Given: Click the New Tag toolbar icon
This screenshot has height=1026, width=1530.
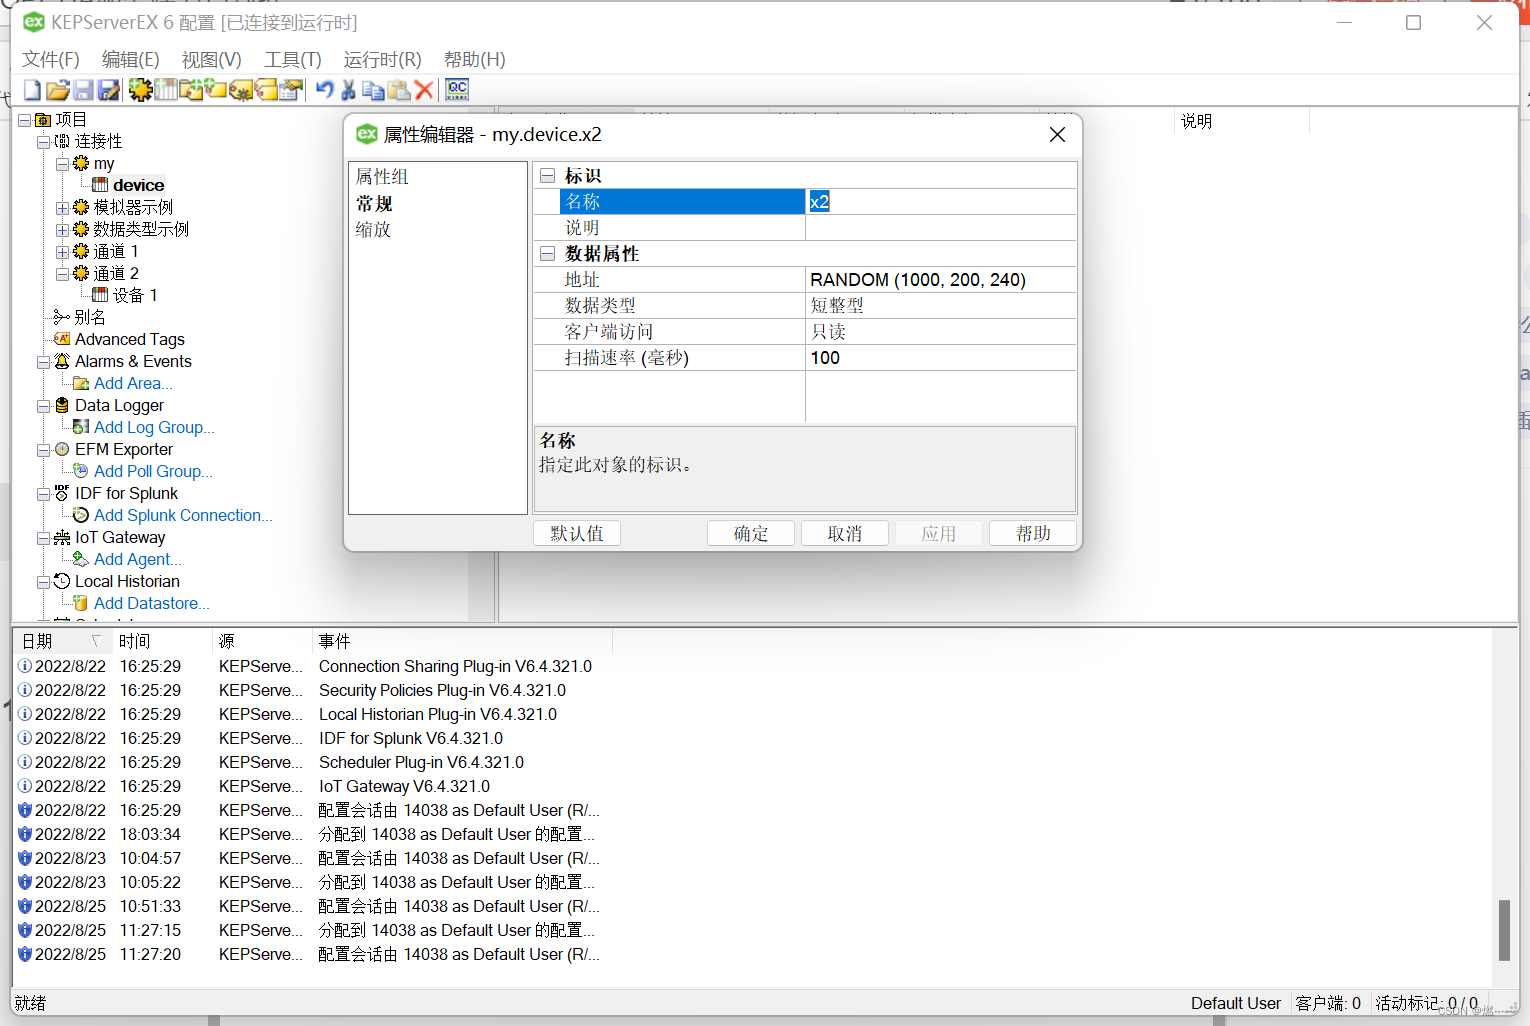Looking at the screenshot, I should point(215,90).
